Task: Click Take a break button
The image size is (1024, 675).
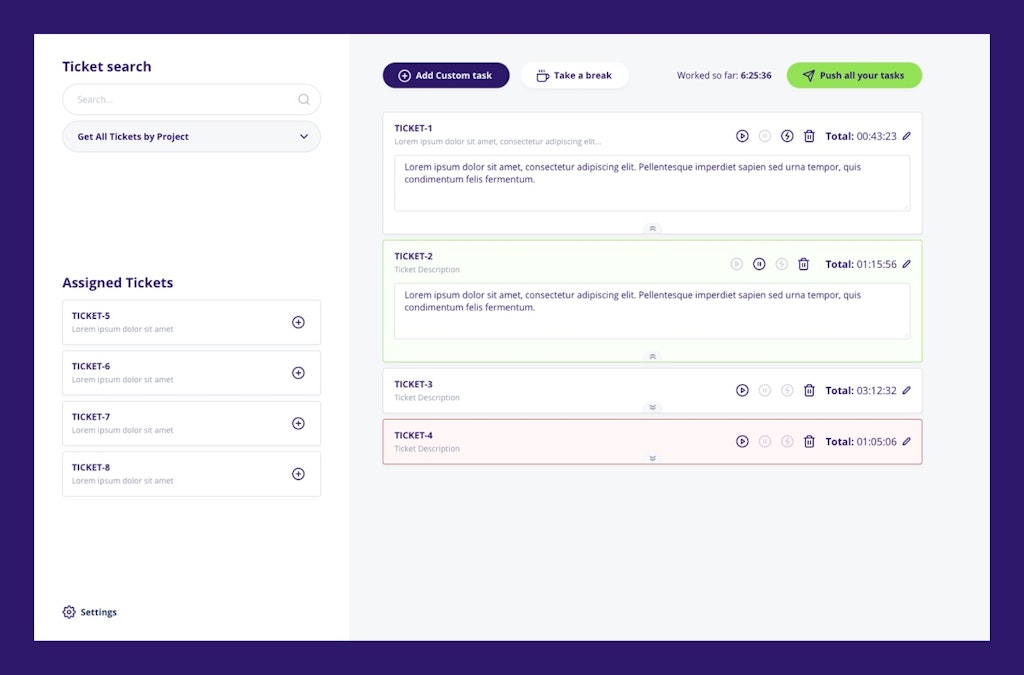Action: tap(575, 75)
